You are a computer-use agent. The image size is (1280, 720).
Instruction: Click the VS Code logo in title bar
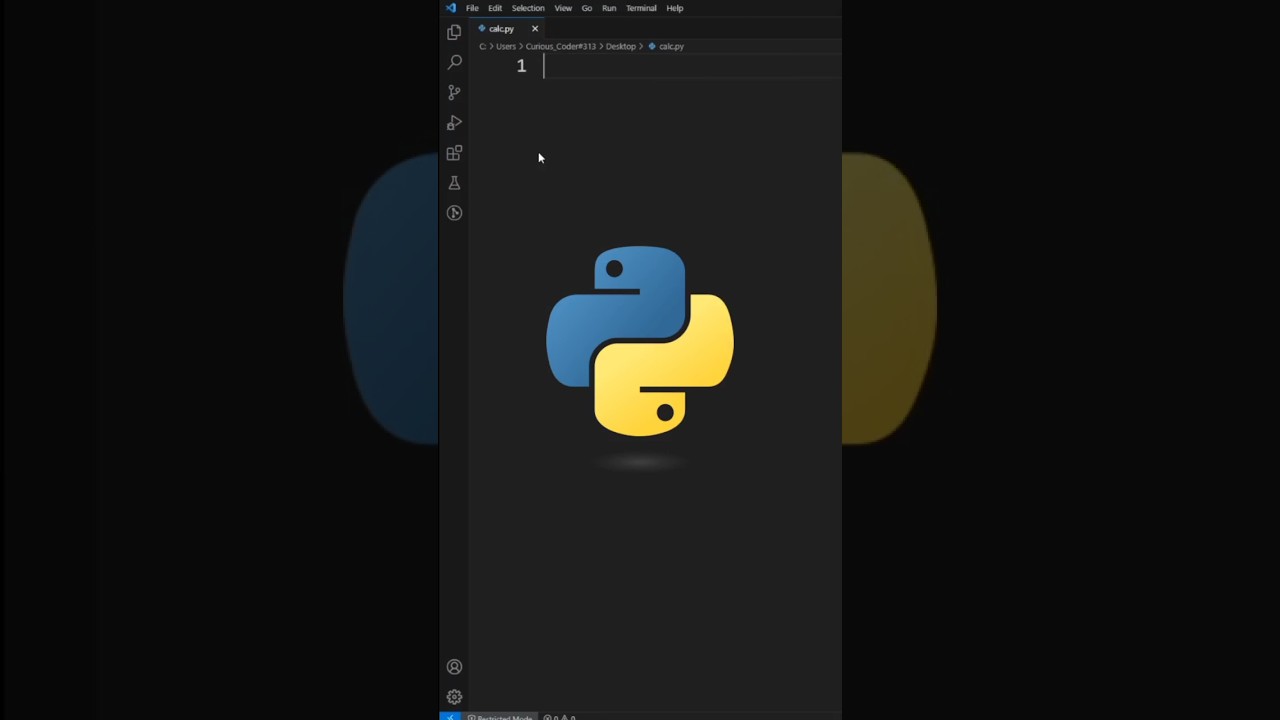[x=451, y=8]
